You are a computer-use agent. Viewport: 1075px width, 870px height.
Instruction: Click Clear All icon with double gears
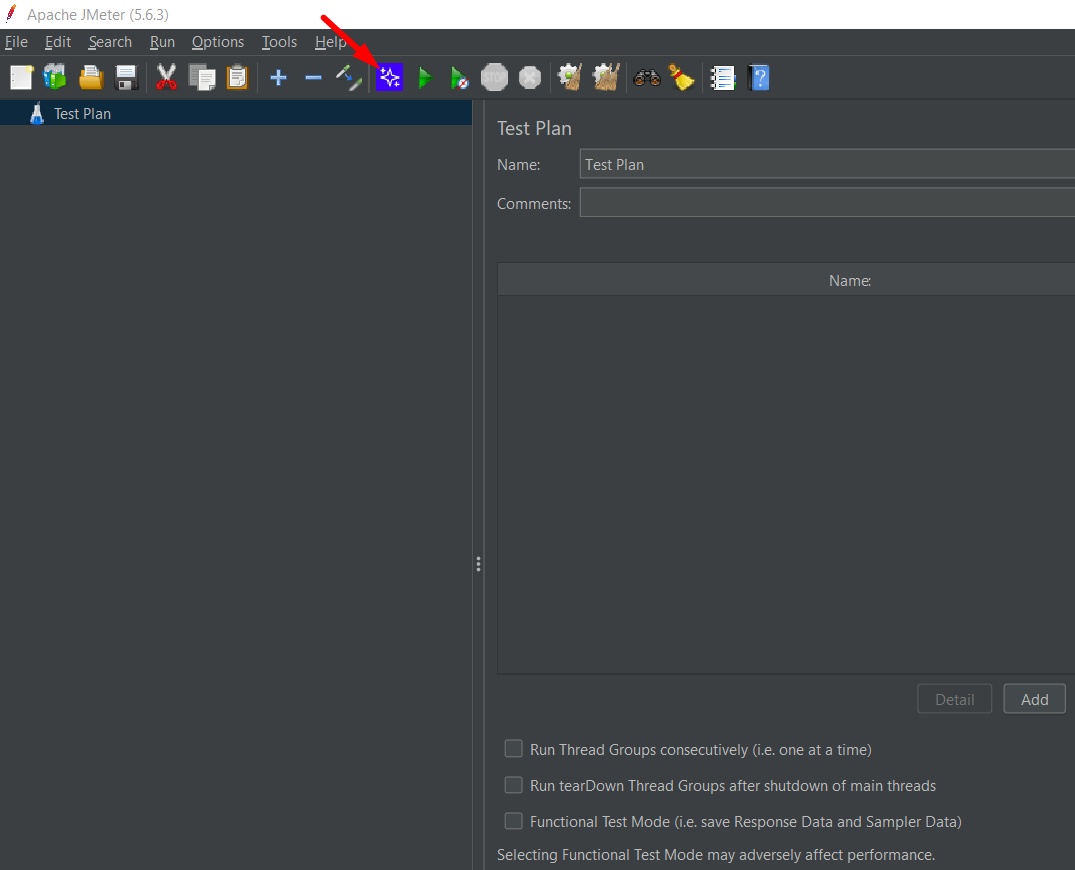pos(606,77)
